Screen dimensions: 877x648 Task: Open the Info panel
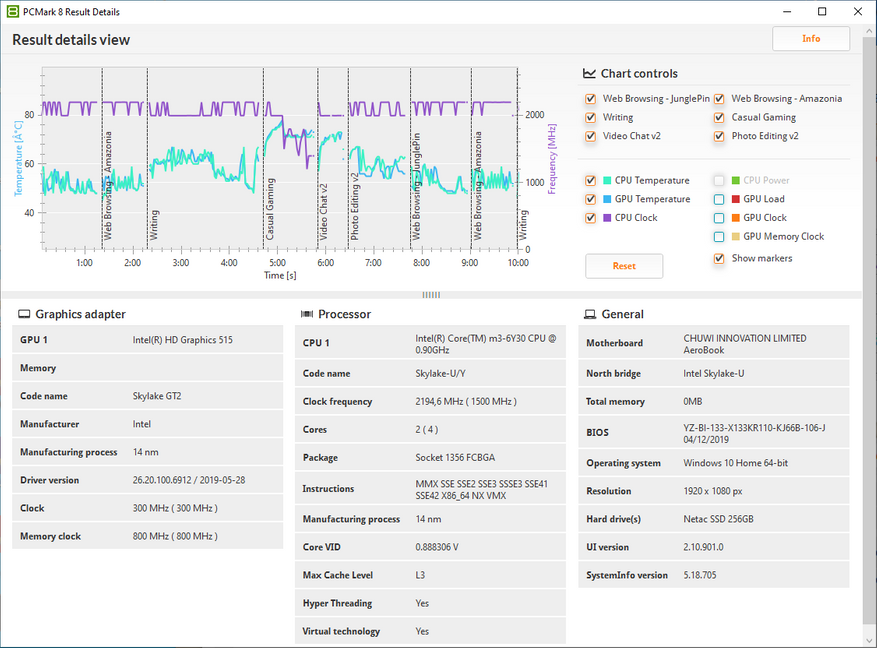pyautogui.click(x=810, y=39)
